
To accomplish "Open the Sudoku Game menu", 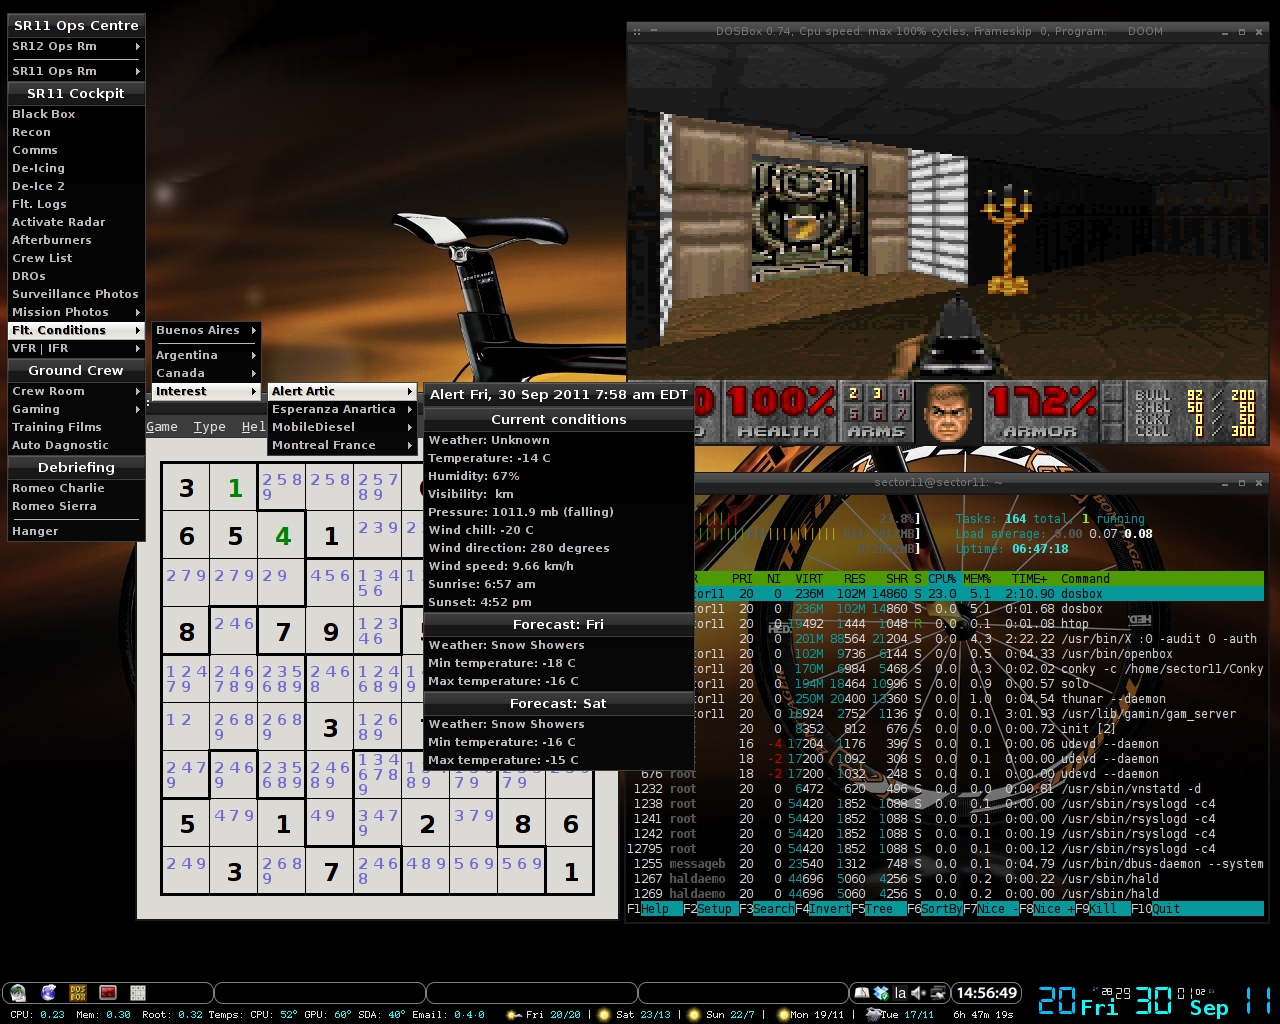I will pyautogui.click(x=162, y=427).
